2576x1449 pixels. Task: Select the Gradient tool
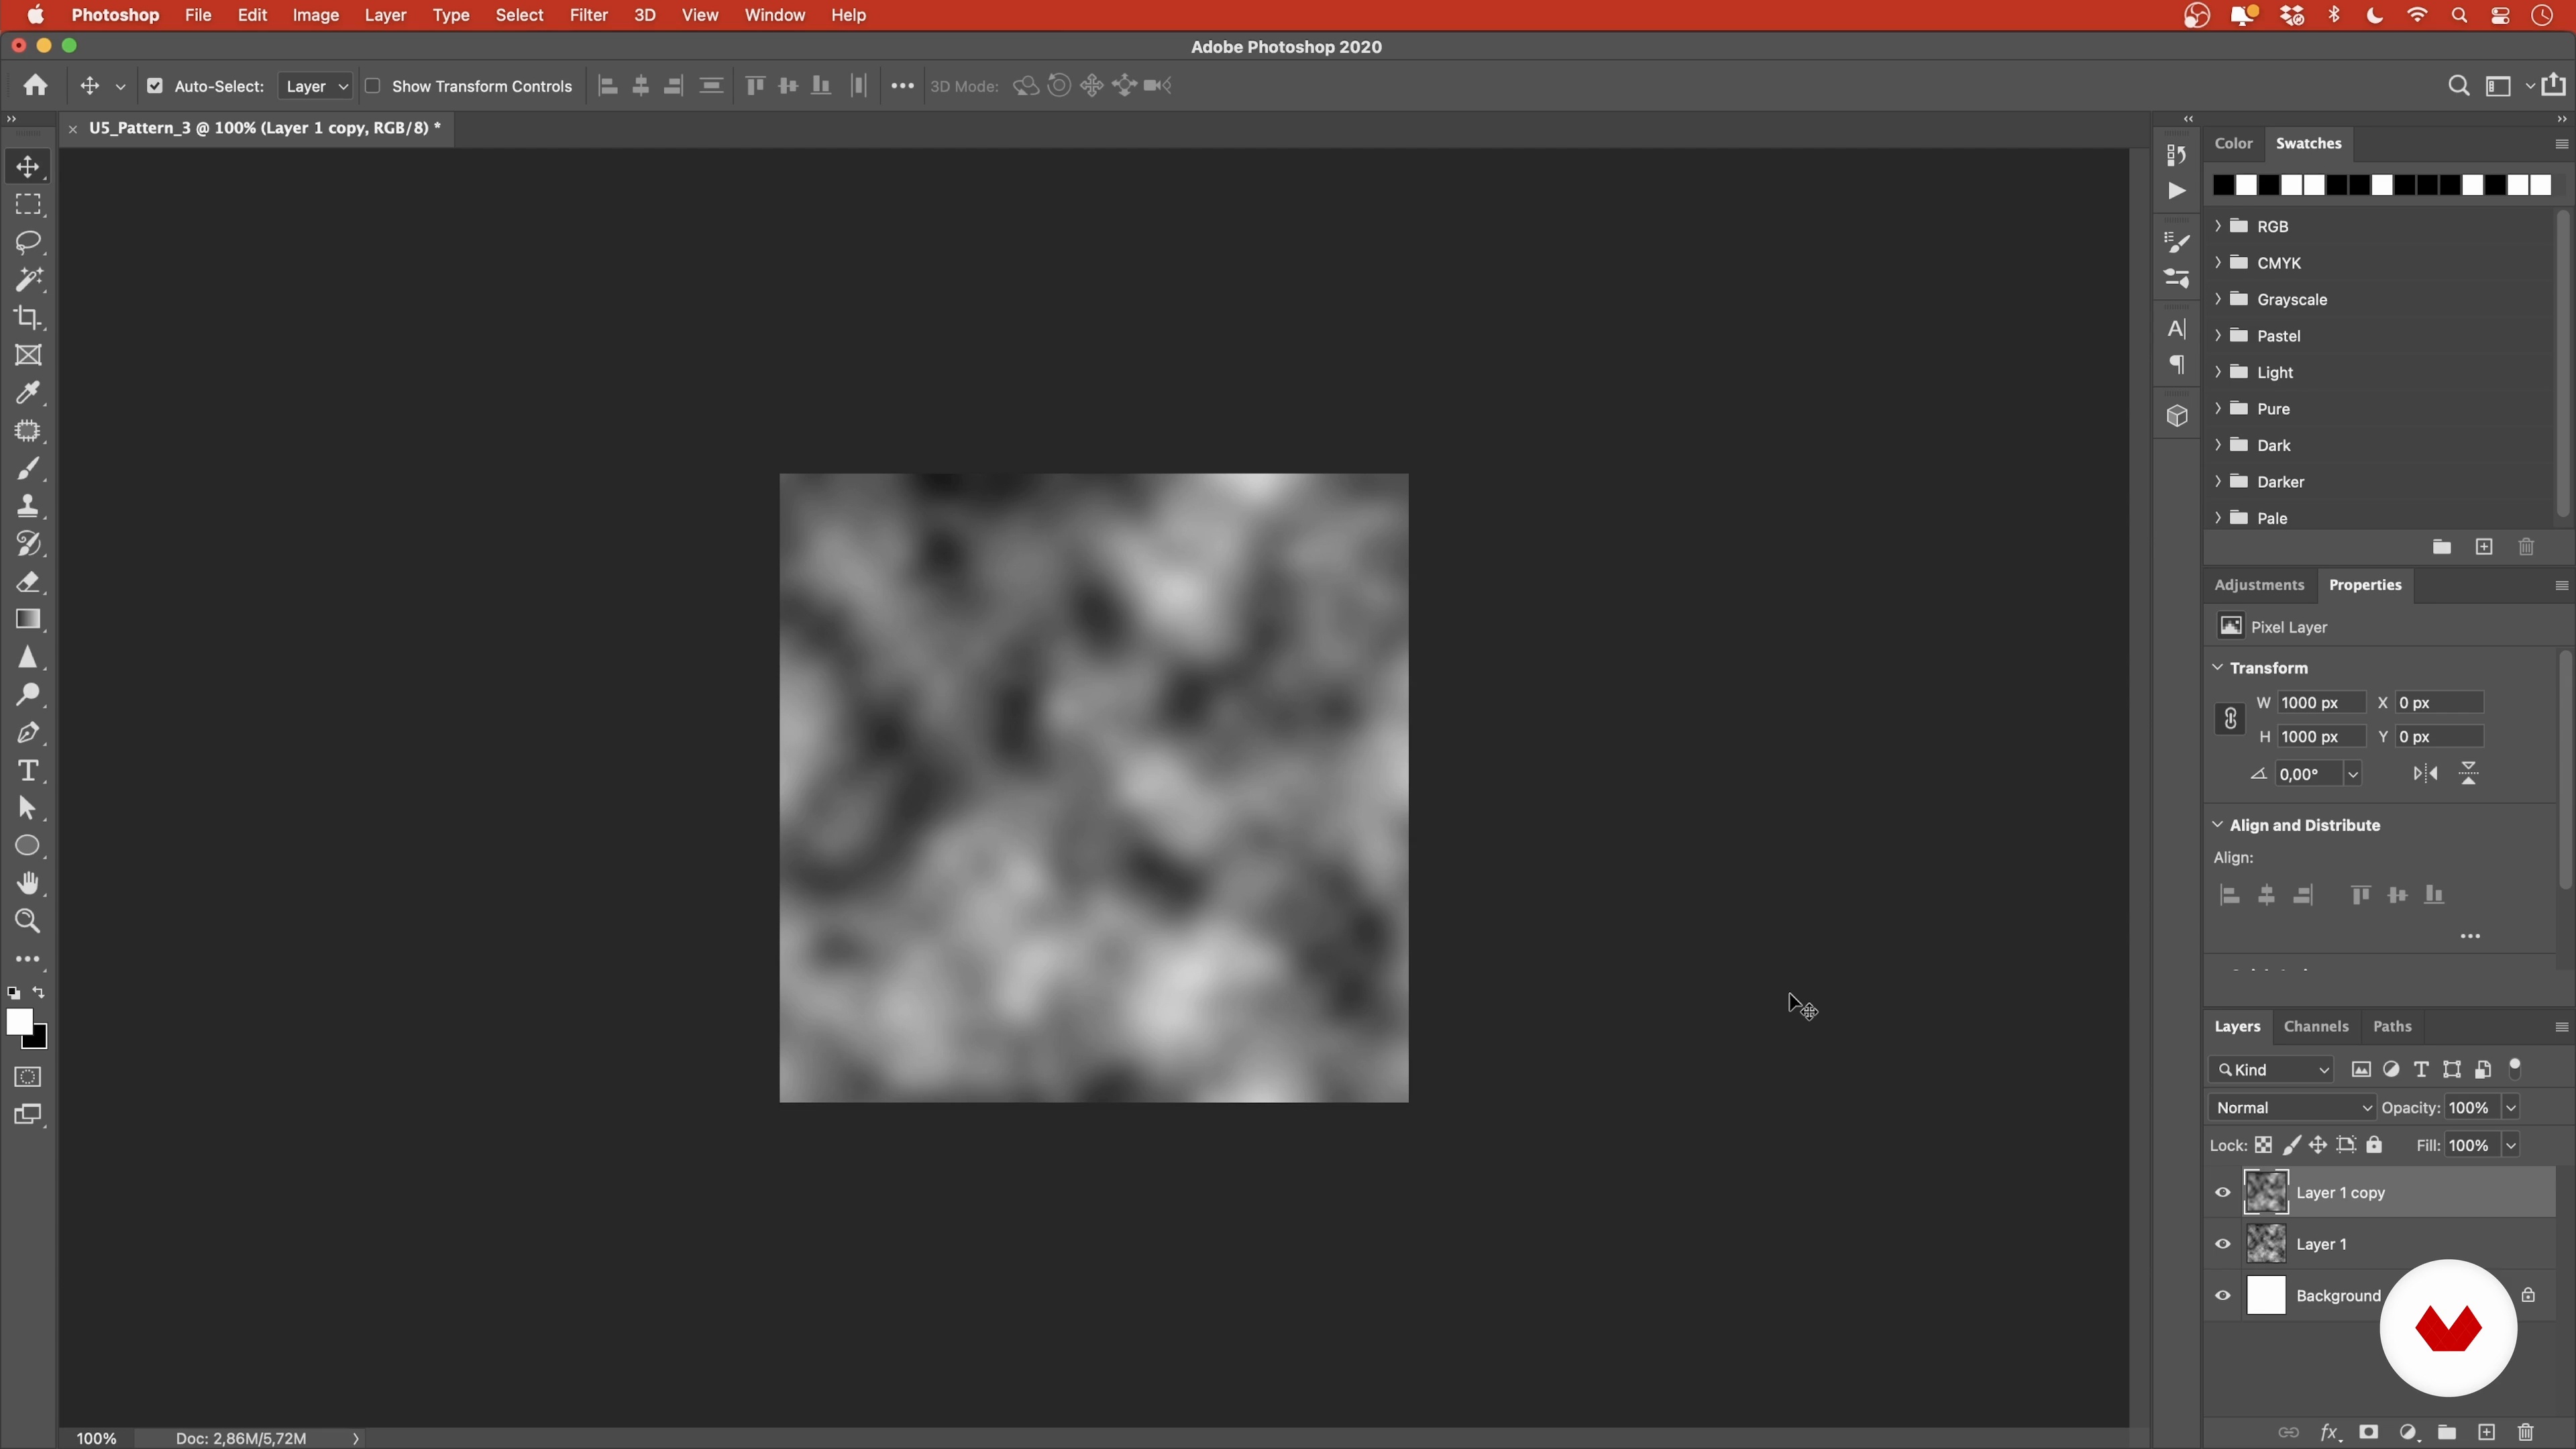pyautogui.click(x=28, y=620)
